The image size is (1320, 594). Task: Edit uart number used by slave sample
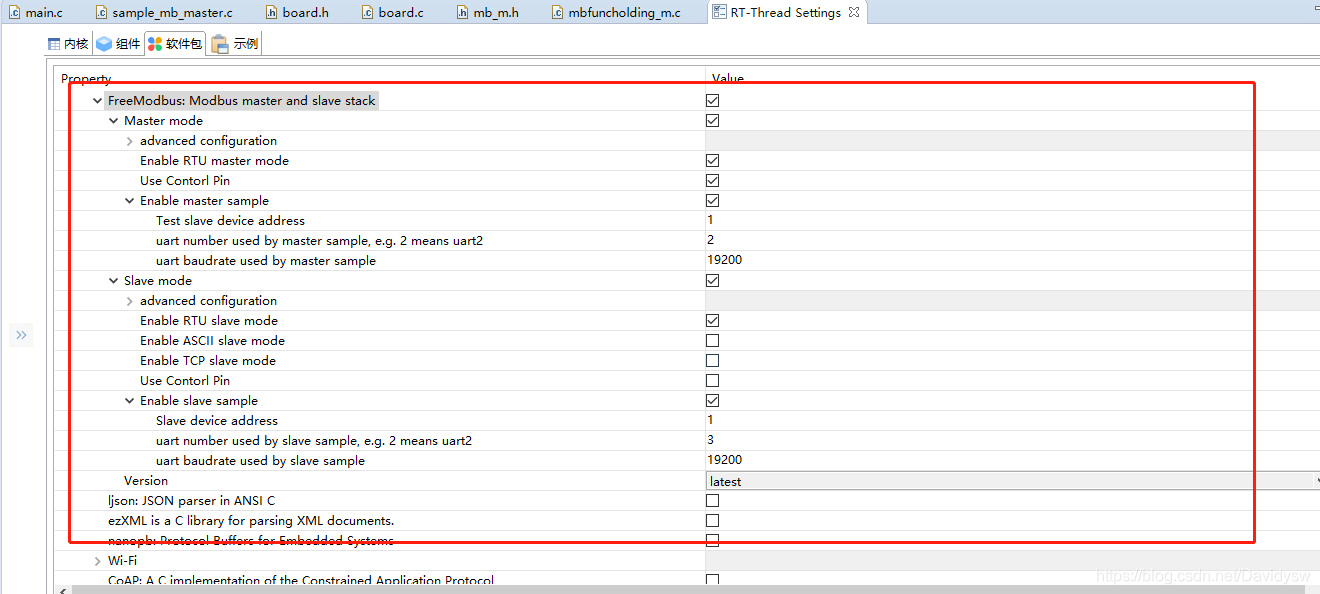click(1012, 440)
